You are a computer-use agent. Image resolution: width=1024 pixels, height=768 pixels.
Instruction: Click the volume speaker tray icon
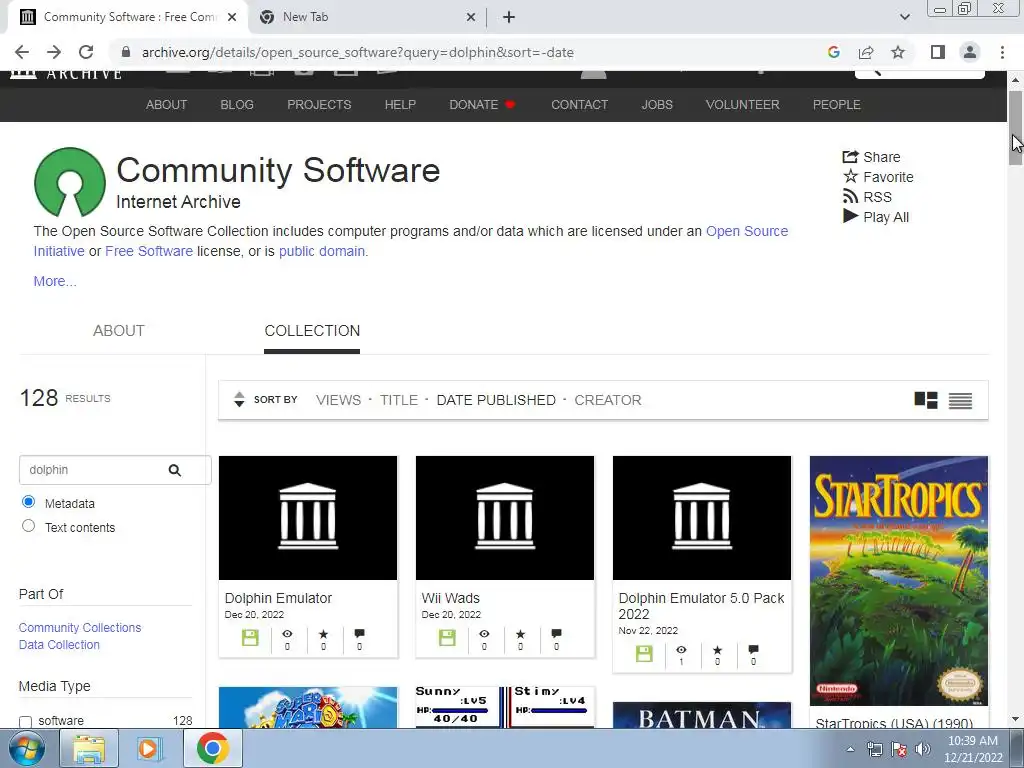[923, 749]
